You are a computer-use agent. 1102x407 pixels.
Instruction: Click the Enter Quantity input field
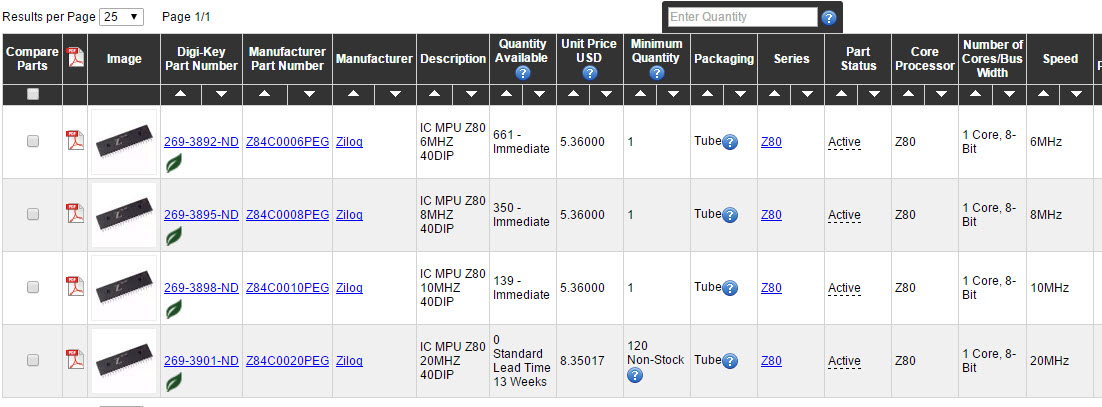741,17
